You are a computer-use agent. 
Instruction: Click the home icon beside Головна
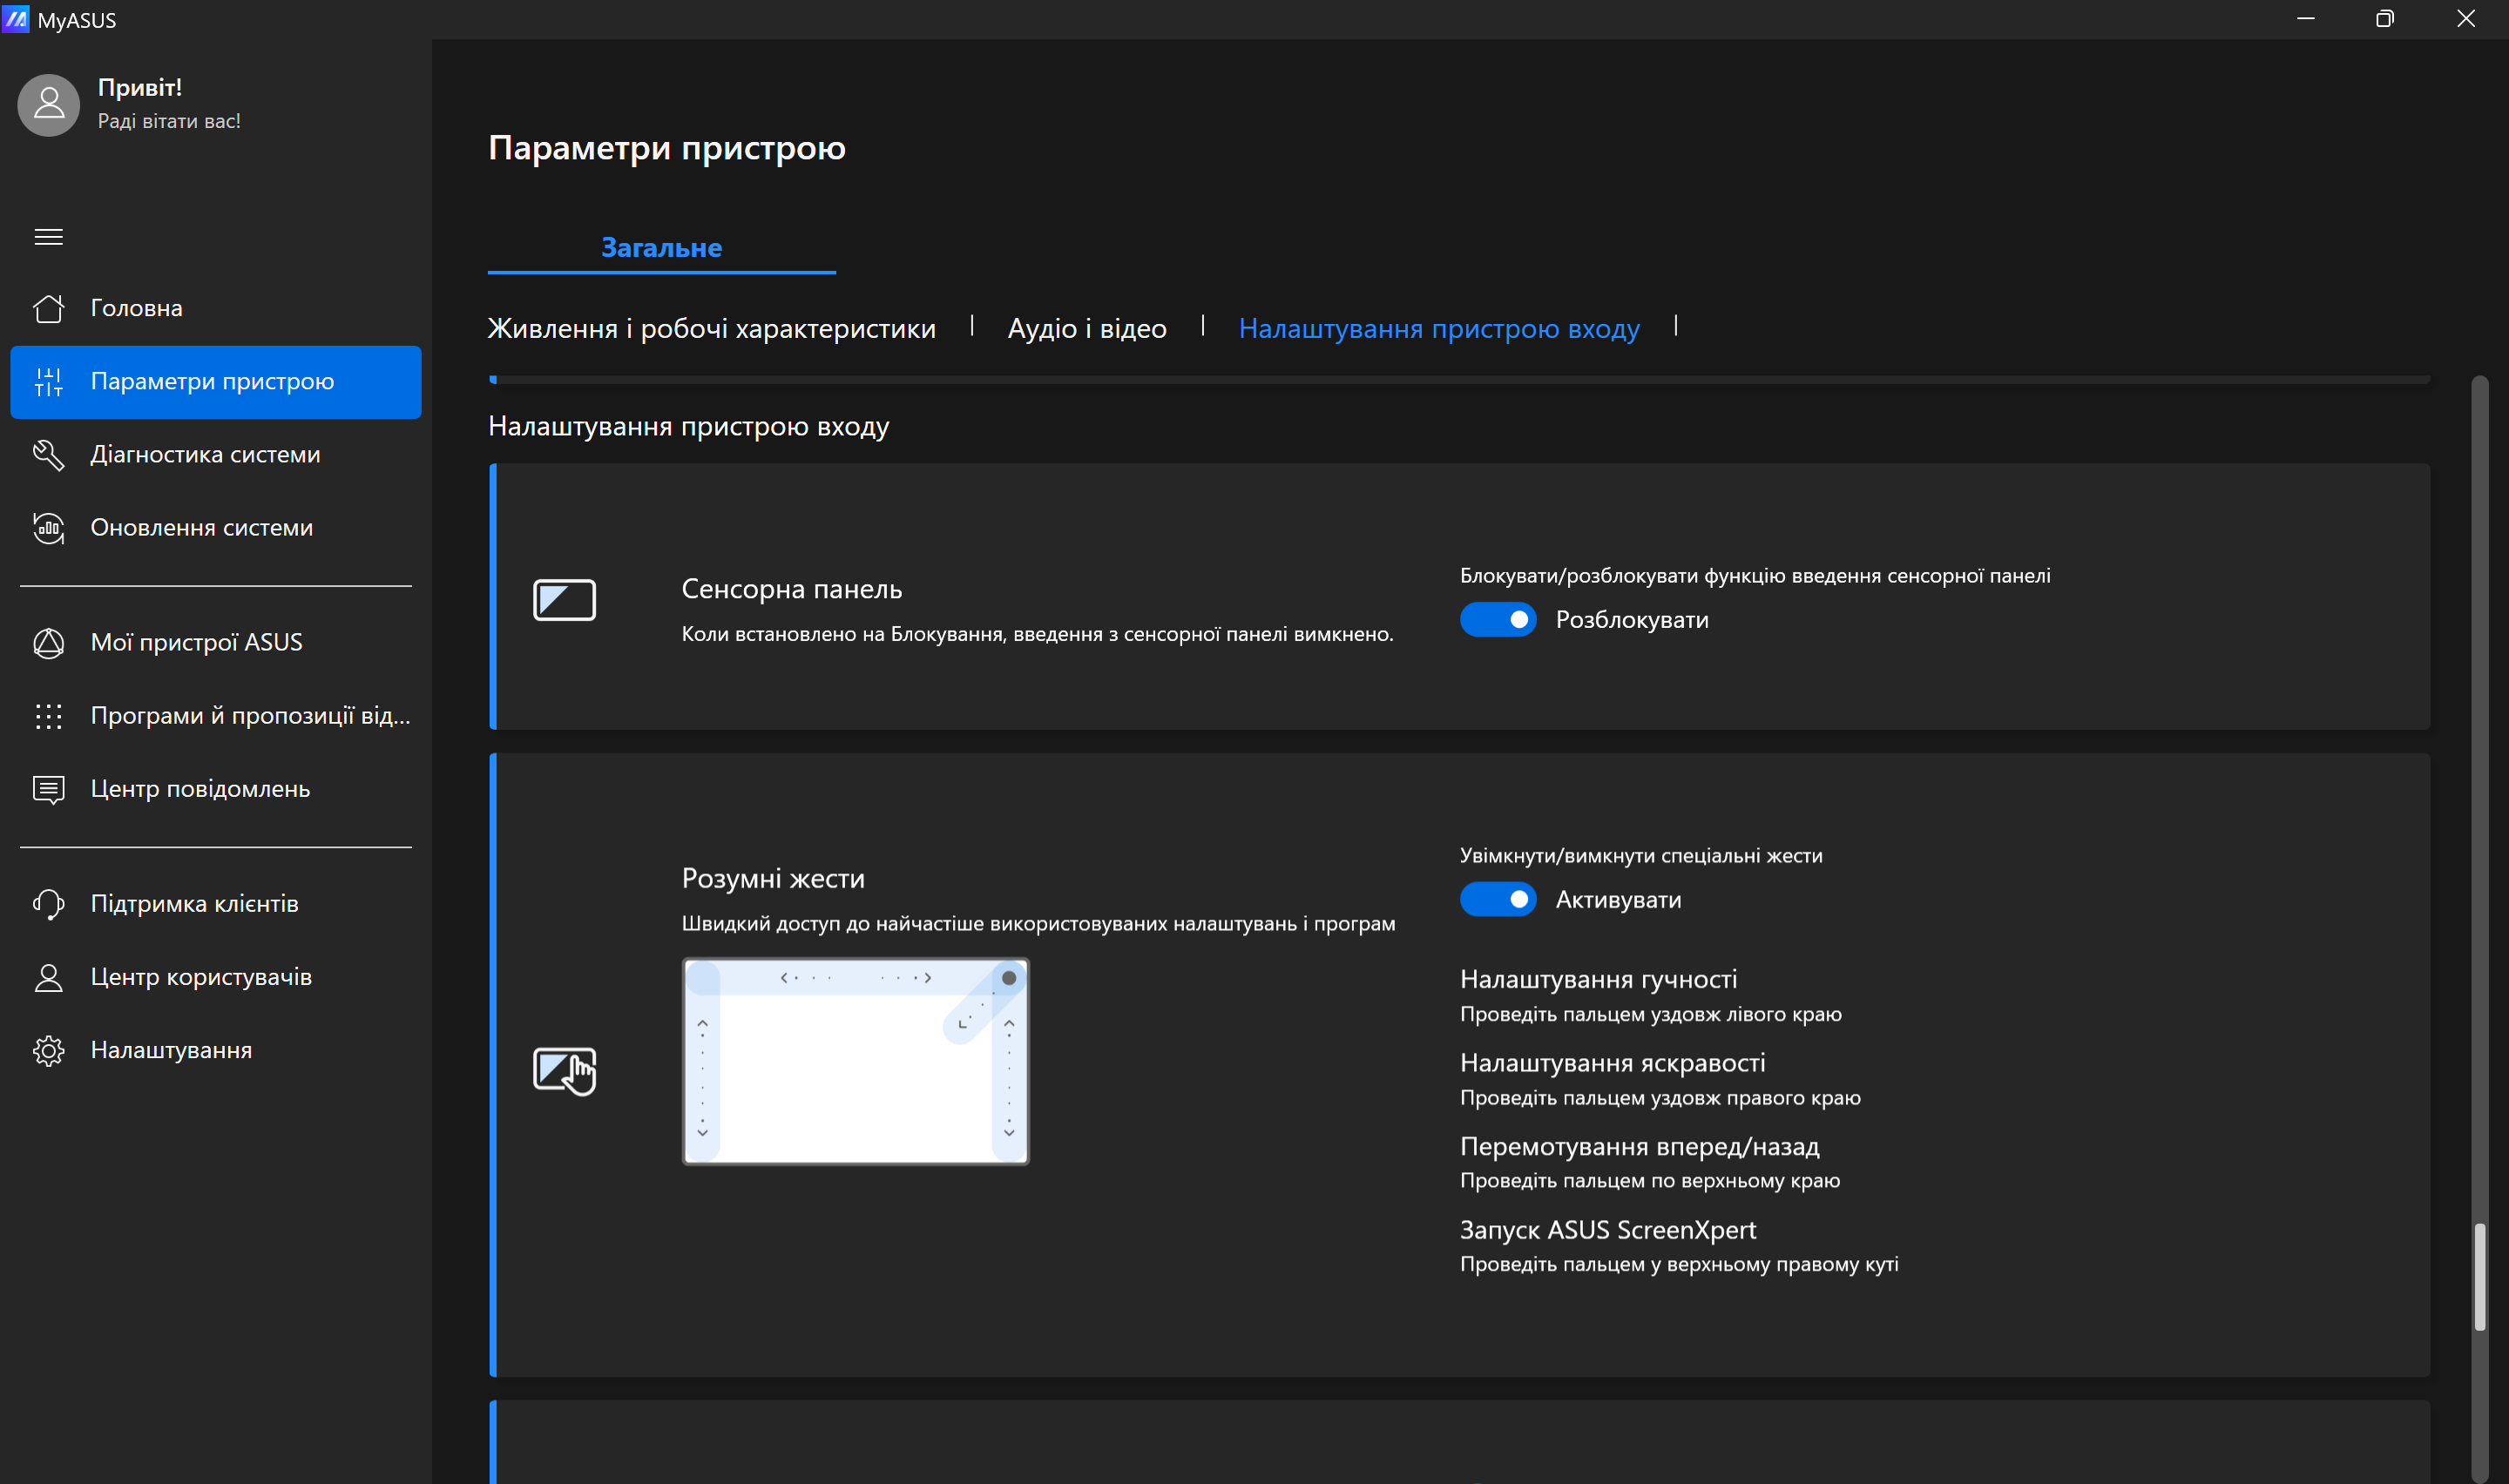[48, 308]
